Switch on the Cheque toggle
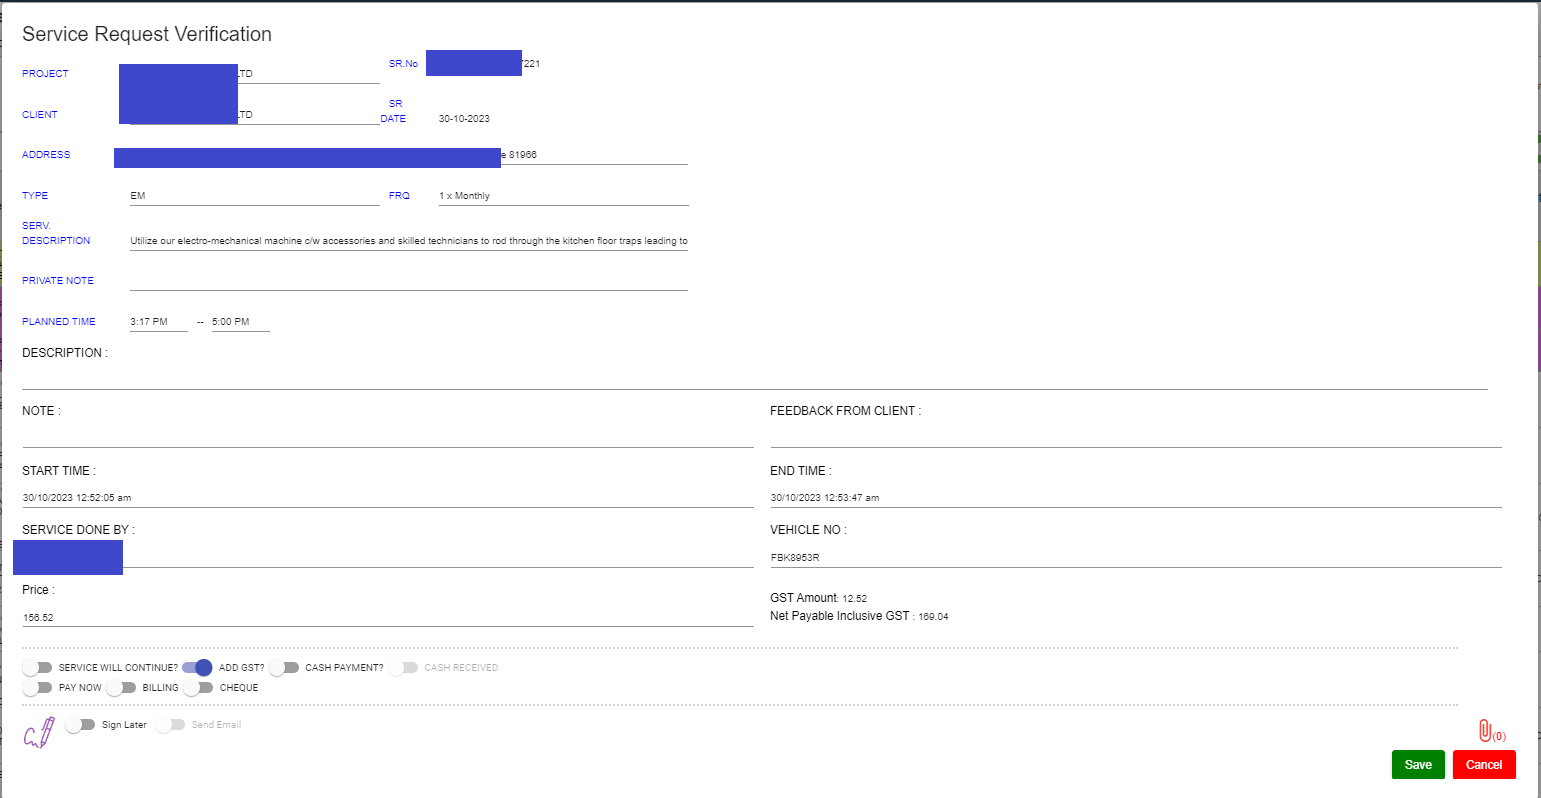Image resolution: width=1541 pixels, height=798 pixels. pyautogui.click(x=199, y=688)
